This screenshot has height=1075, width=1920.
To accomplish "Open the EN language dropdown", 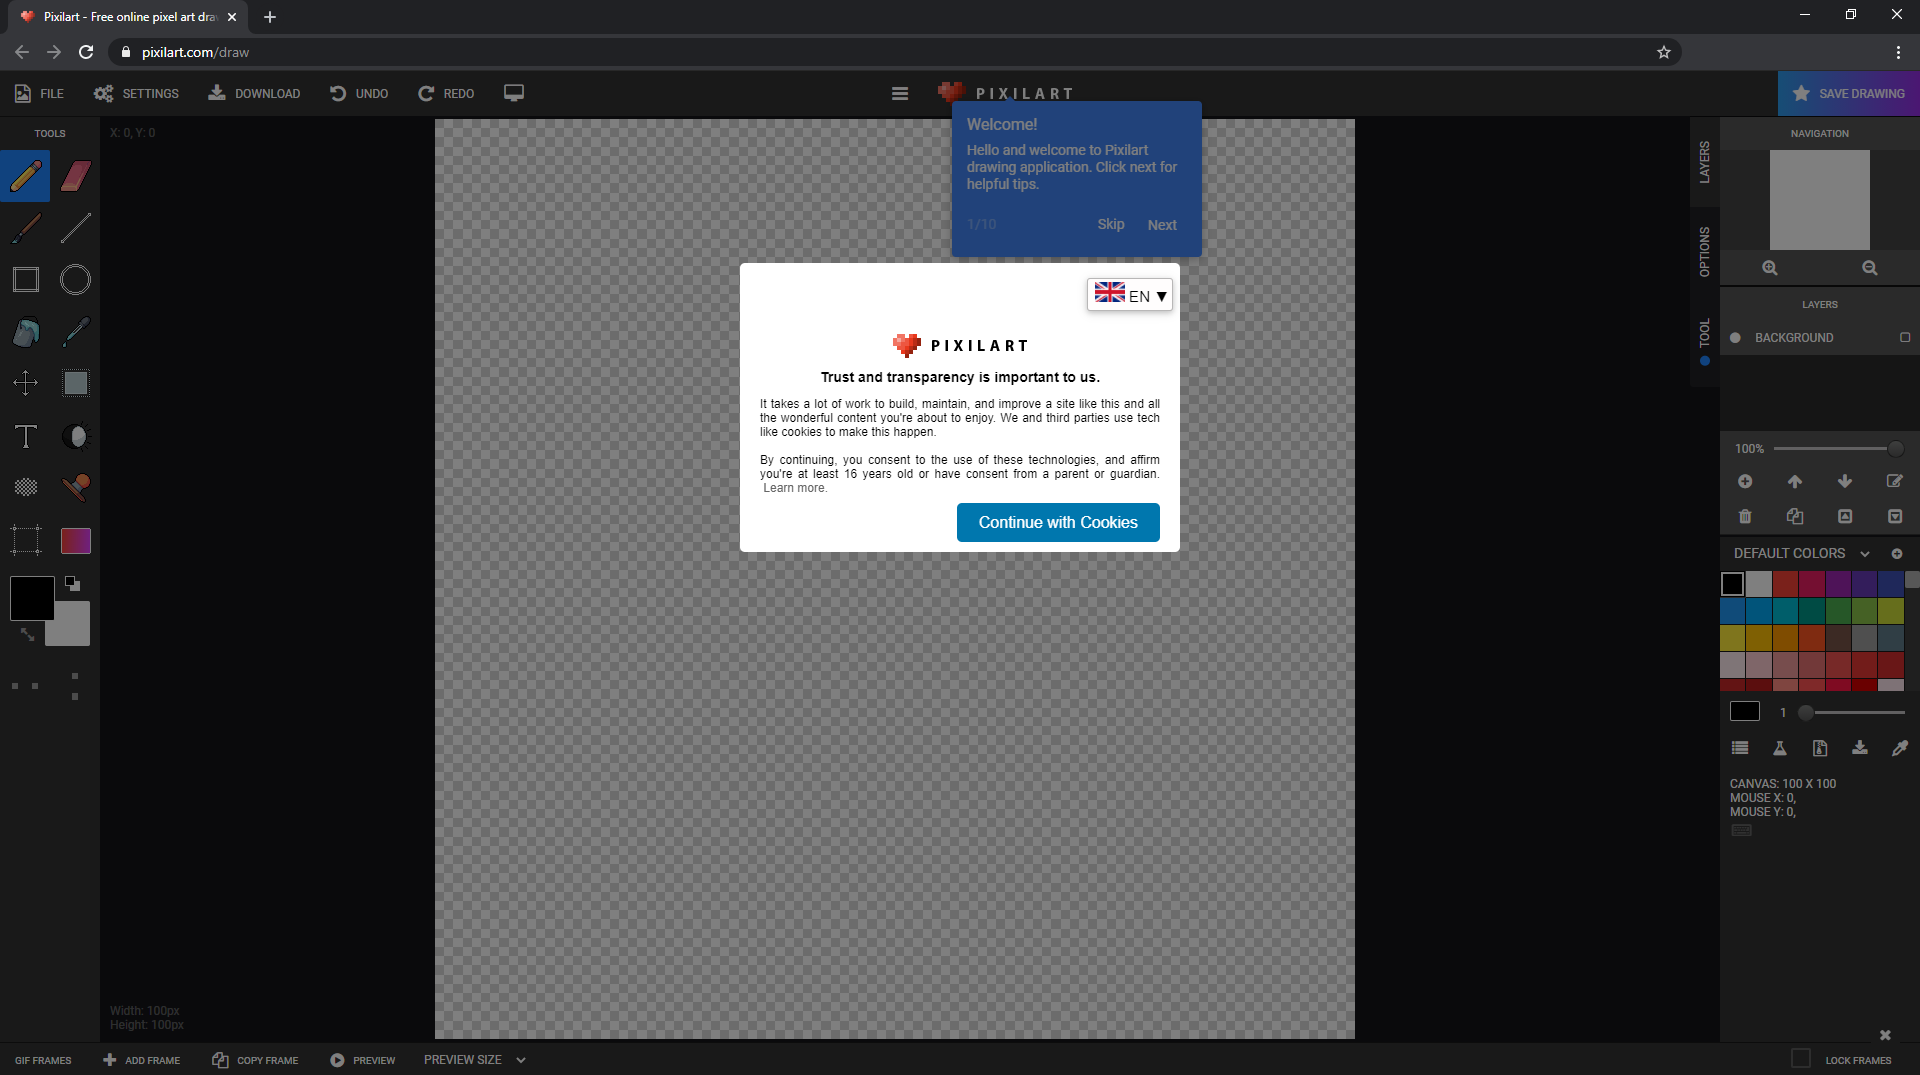I will pos(1130,295).
